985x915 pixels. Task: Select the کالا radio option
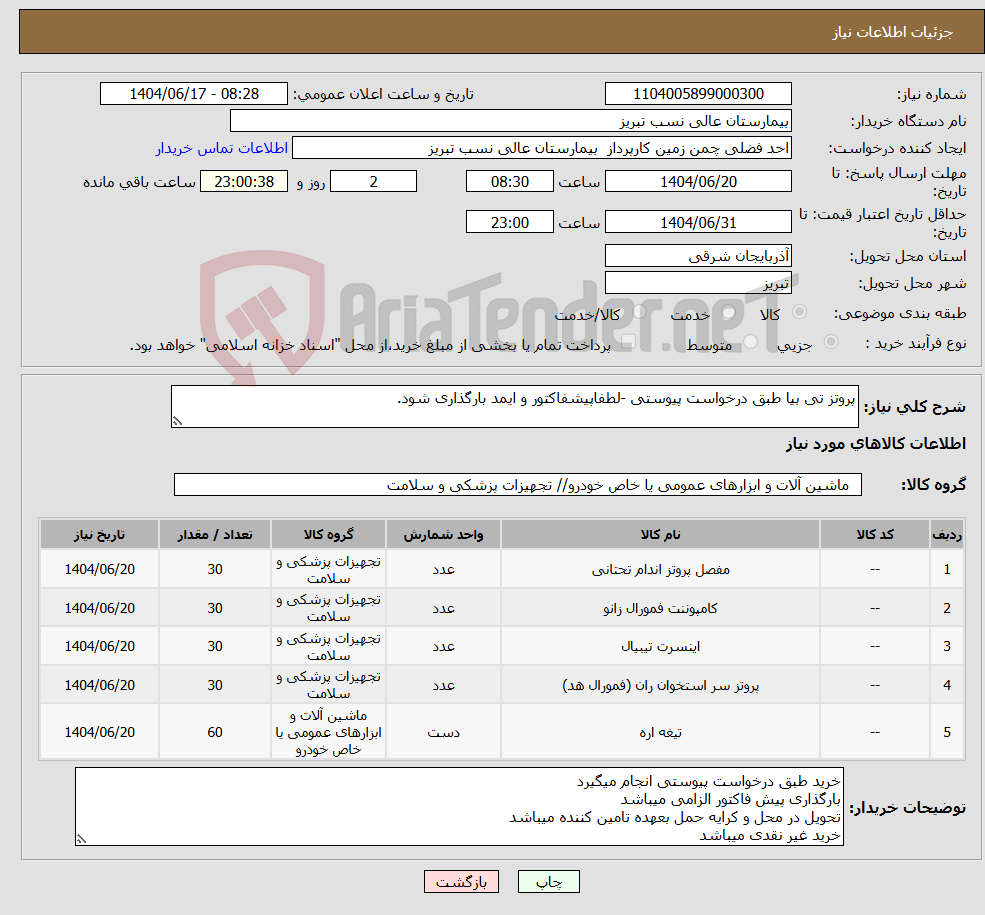coord(798,314)
